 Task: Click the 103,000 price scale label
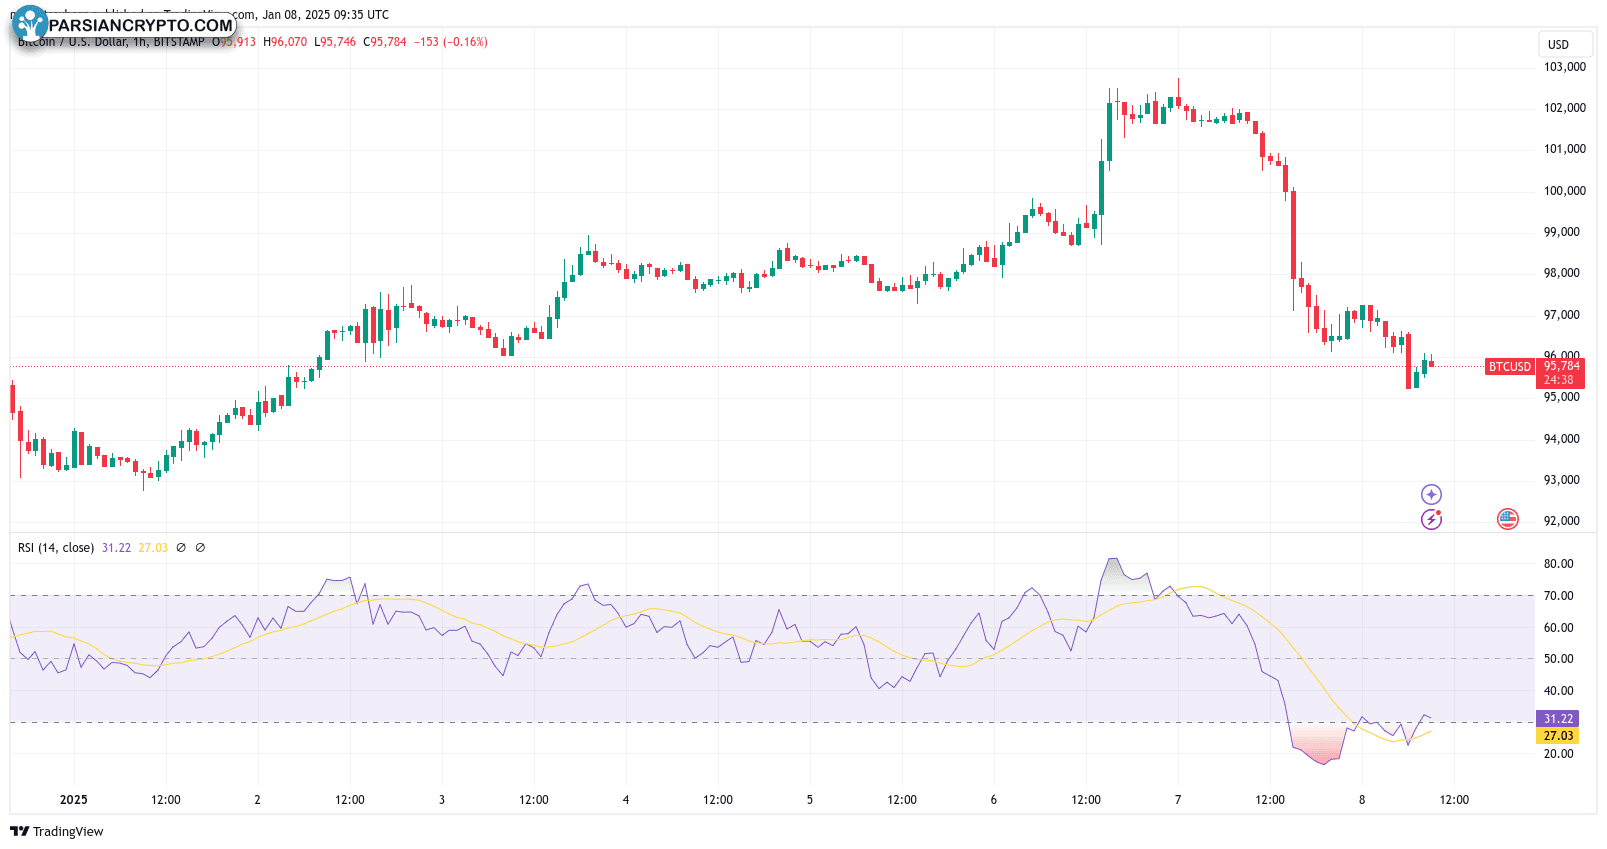pyautogui.click(x=1565, y=67)
